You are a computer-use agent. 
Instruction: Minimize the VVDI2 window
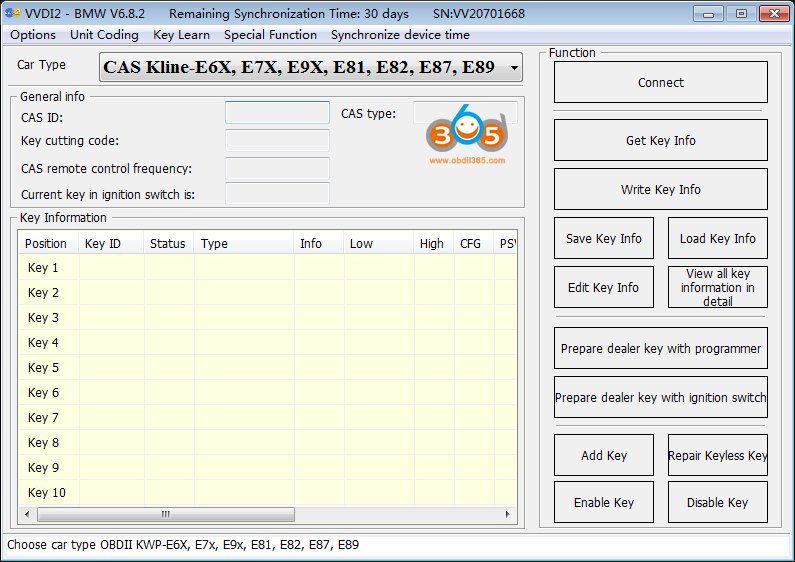(708, 14)
